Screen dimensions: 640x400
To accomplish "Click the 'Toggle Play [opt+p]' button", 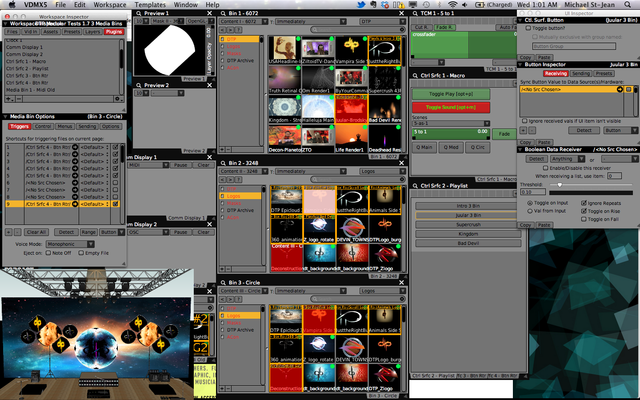I will point(451,94).
